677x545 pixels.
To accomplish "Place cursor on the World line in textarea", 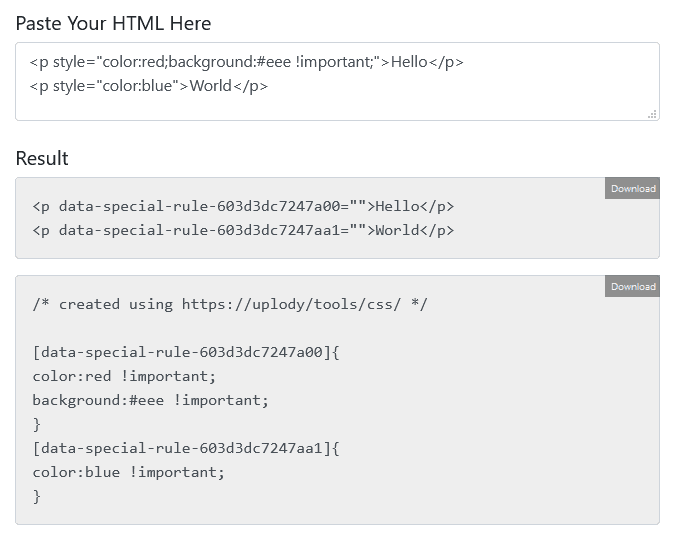I will (x=148, y=86).
